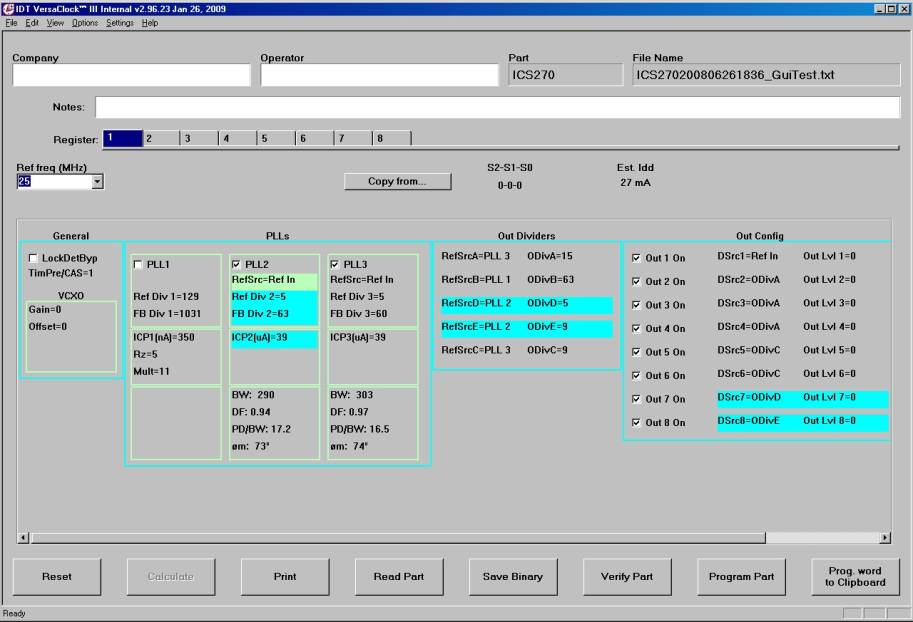Click the Print button
913x622 pixels.
coord(285,577)
